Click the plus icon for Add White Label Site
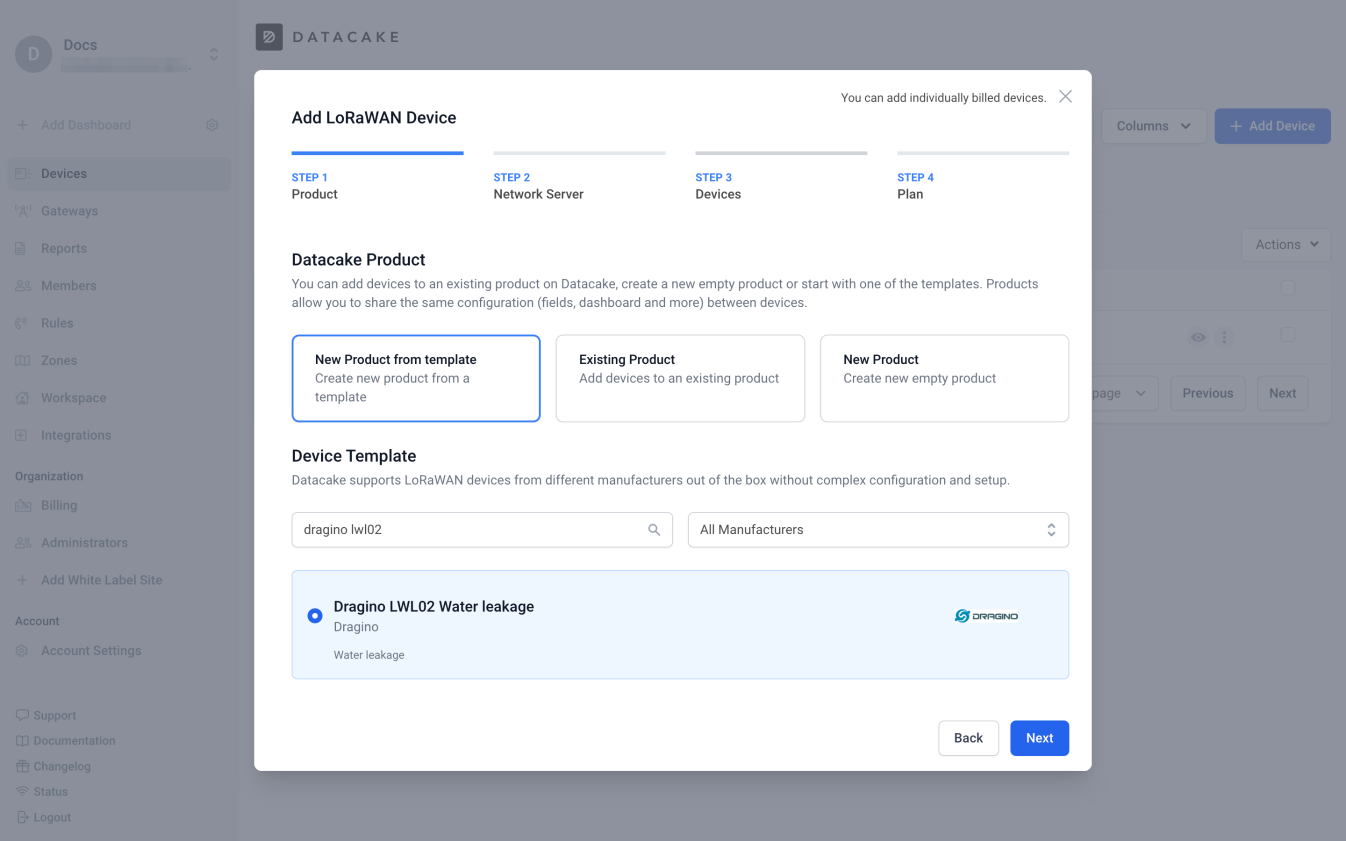This screenshot has width=1346, height=841. coord(22,580)
